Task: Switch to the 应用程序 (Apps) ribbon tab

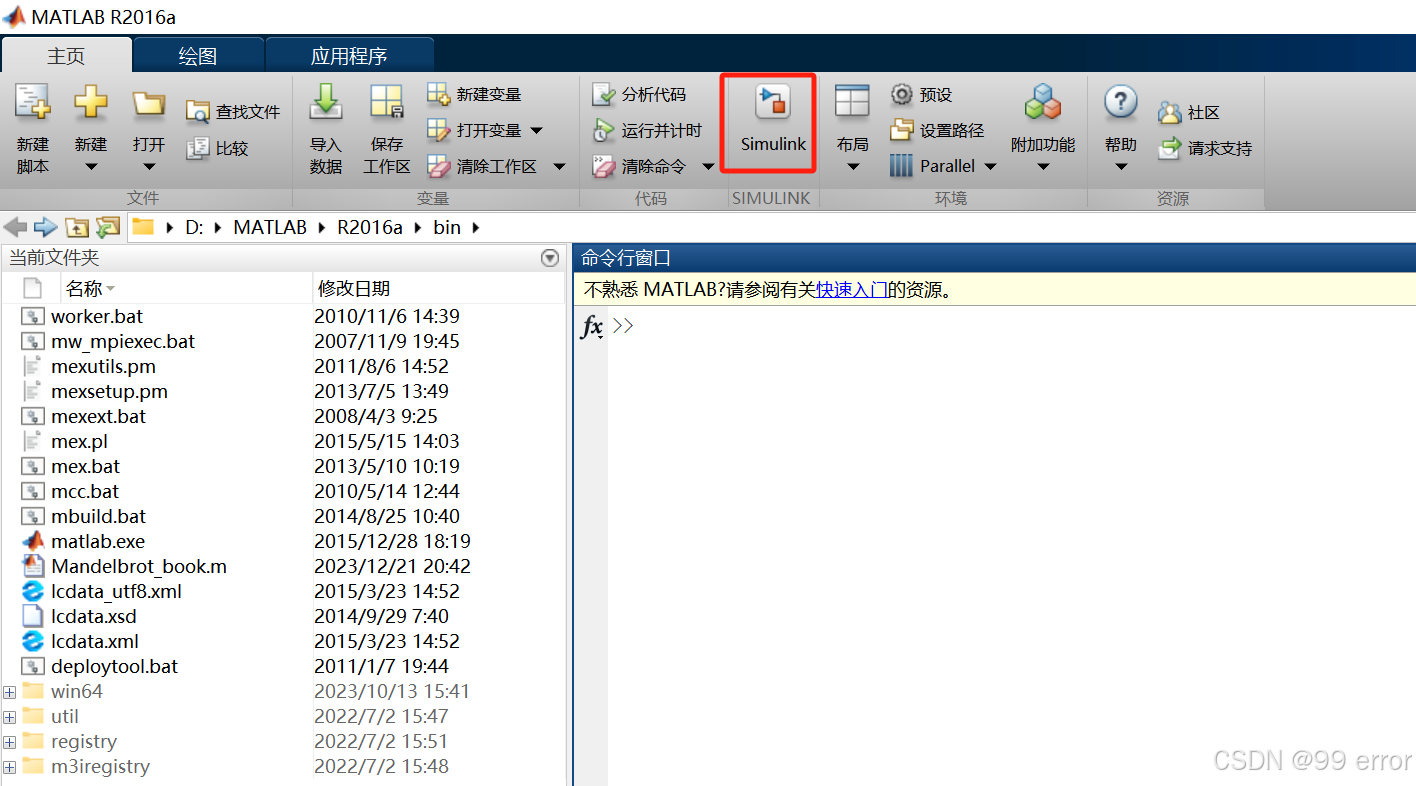Action: coord(349,54)
